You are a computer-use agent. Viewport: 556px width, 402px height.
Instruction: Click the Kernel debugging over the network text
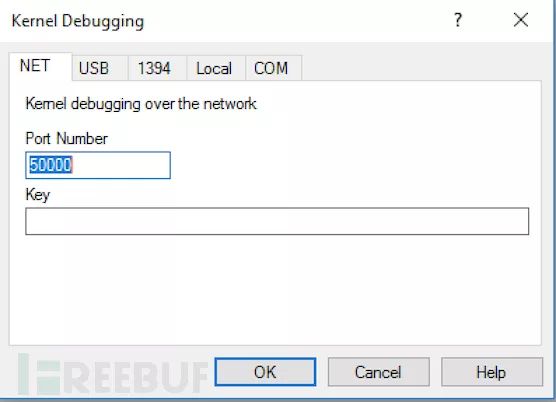pyautogui.click(x=141, y=104)
